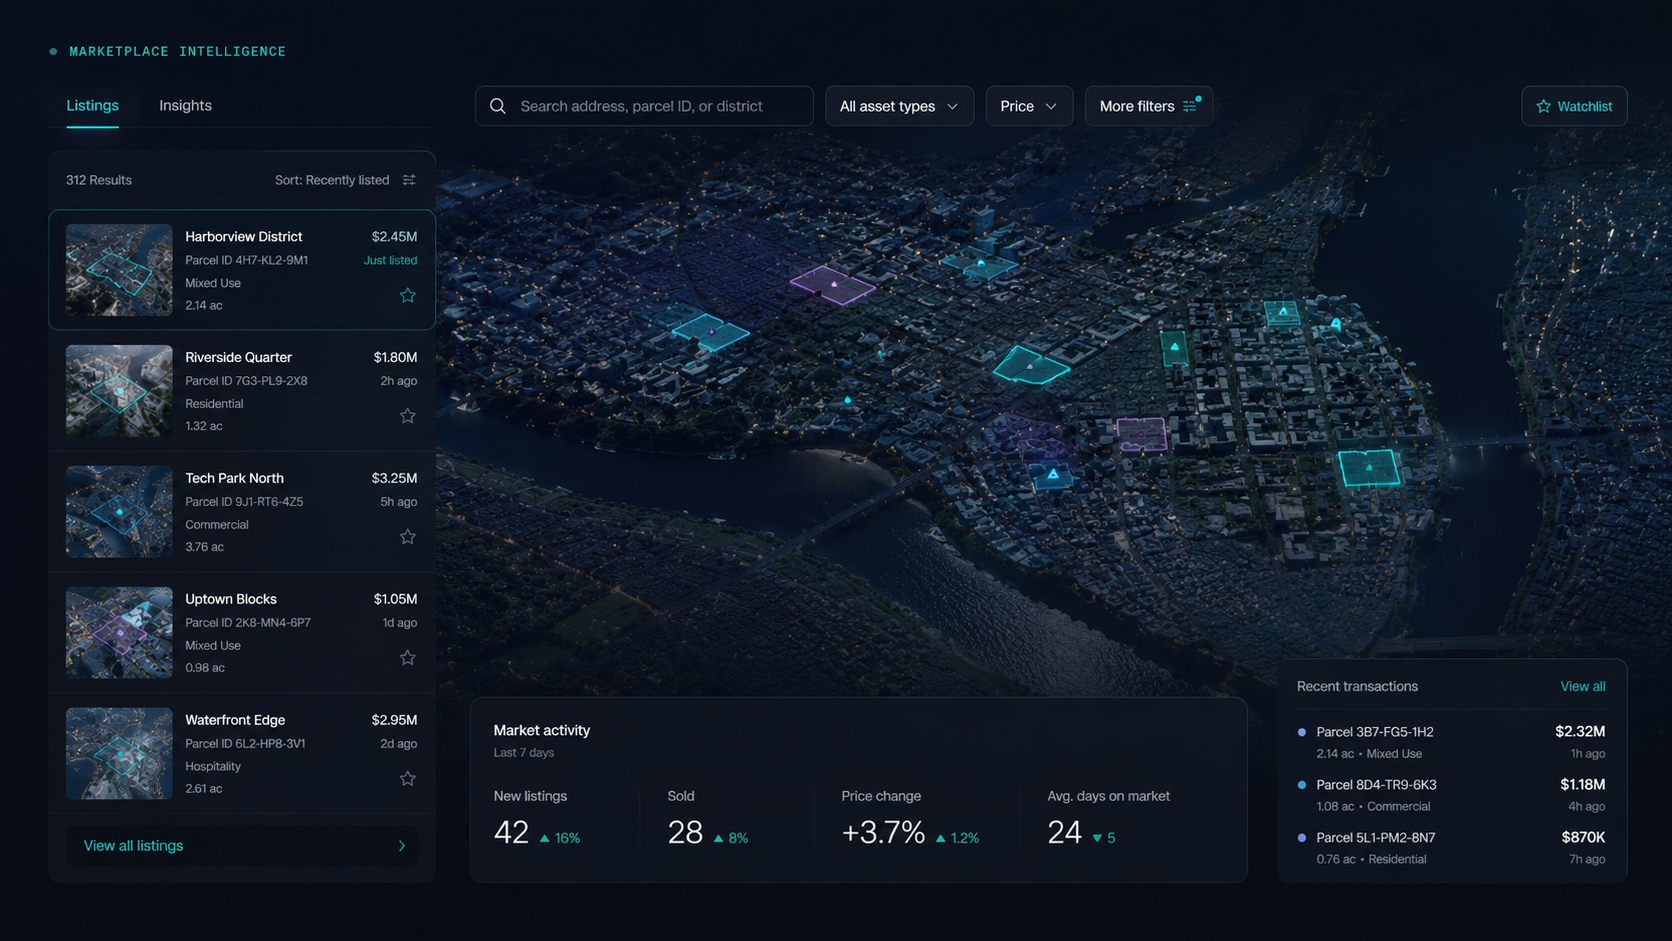Switch to the Insights tab
1672x941 pixels.
pyautogui.click(x=185, y=105)
